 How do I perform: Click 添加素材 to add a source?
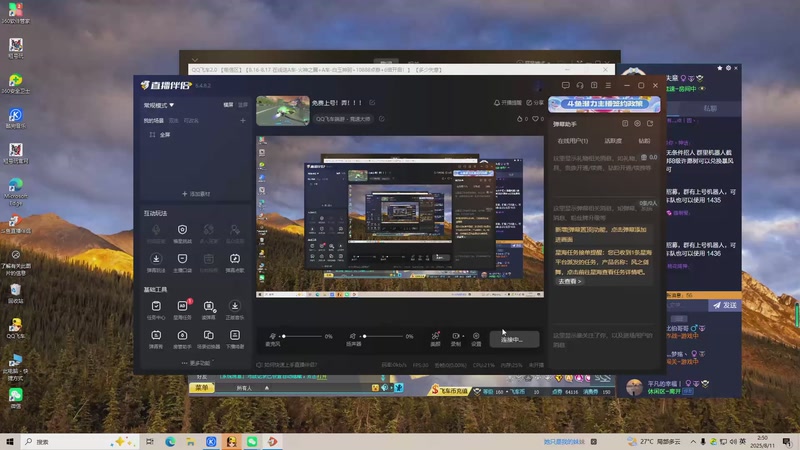pyautogui.click(x=196, y=194)
